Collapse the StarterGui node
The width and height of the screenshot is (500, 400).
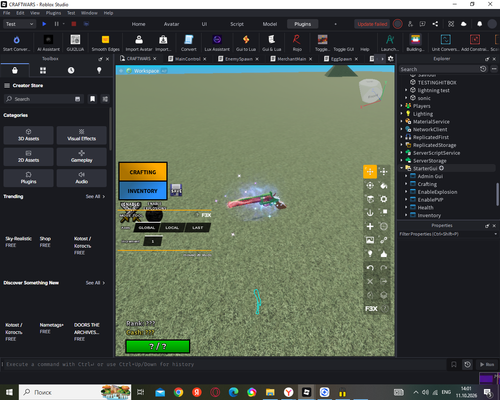point(402,168)
